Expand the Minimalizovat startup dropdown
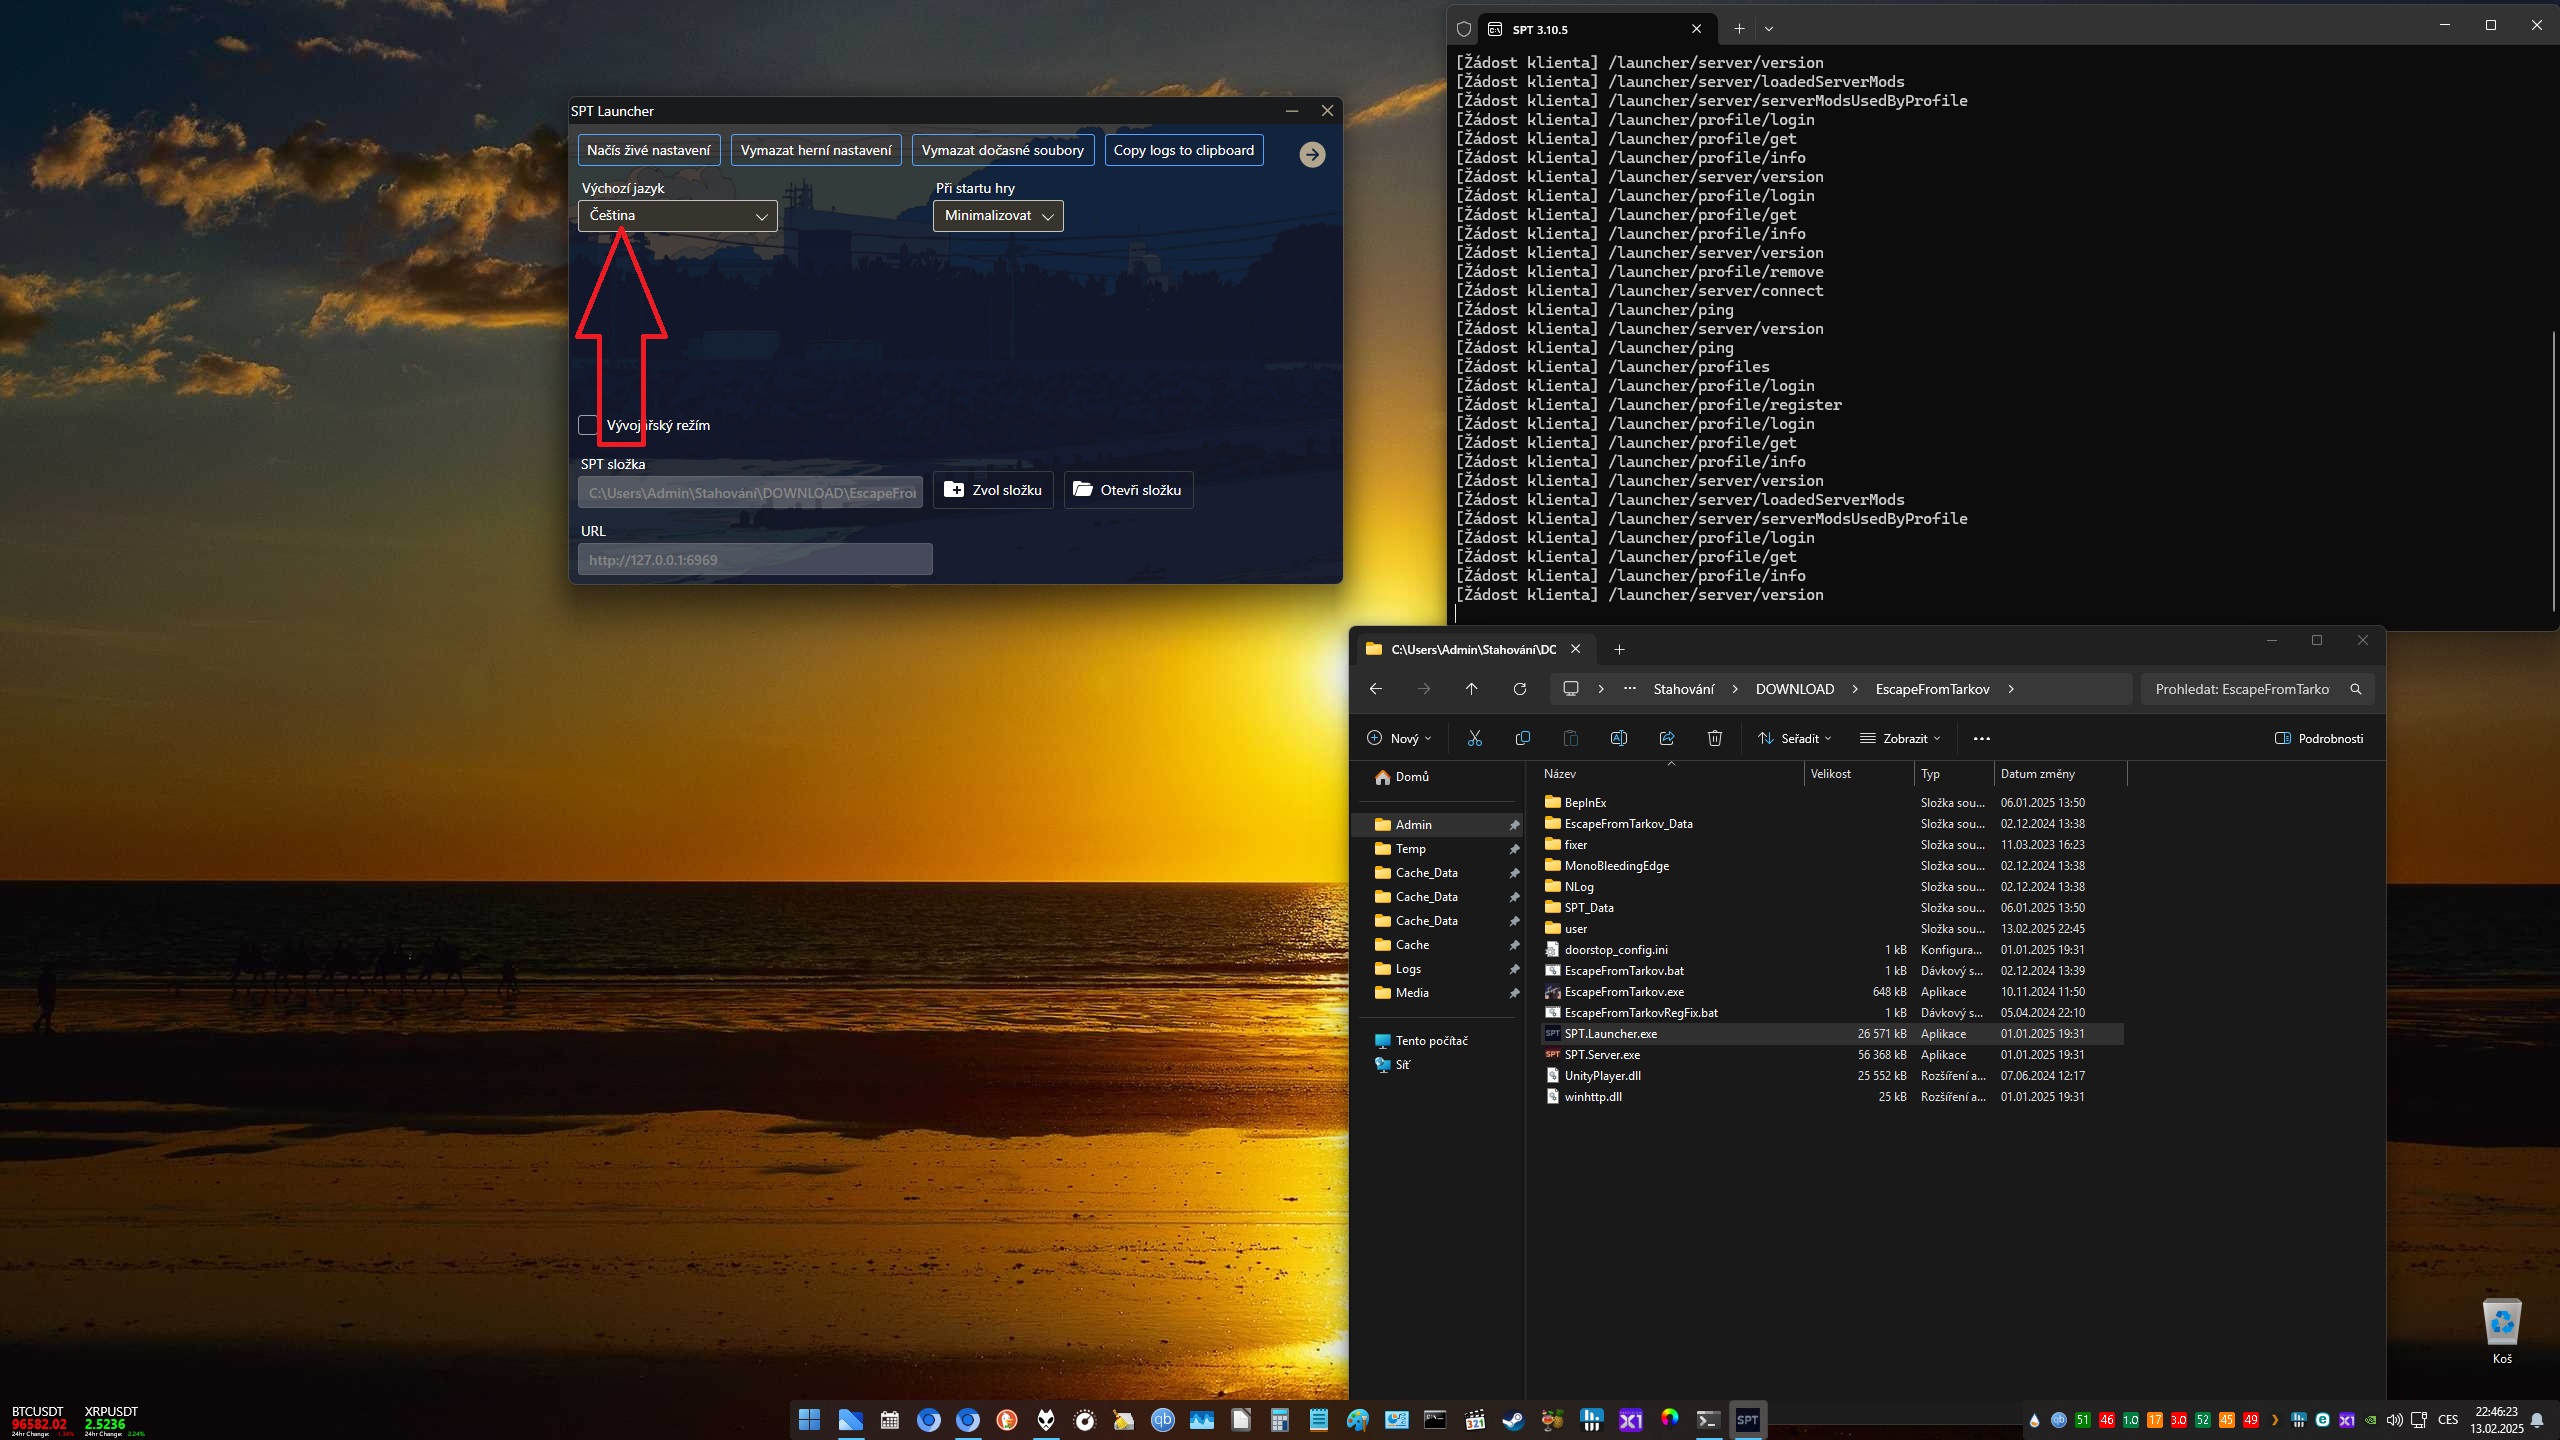 click(x=997, y=216)
